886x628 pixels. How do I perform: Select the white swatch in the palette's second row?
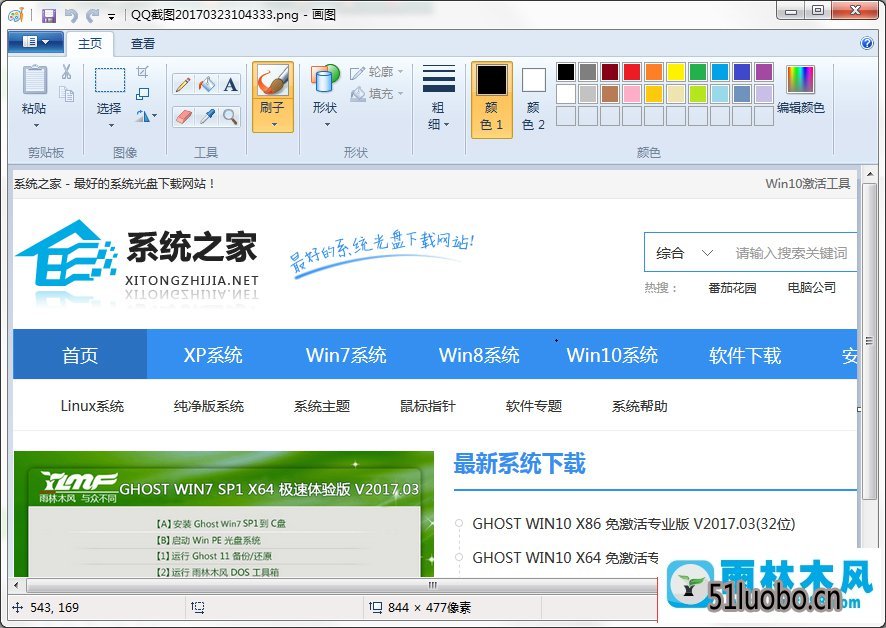pos(566,94)
